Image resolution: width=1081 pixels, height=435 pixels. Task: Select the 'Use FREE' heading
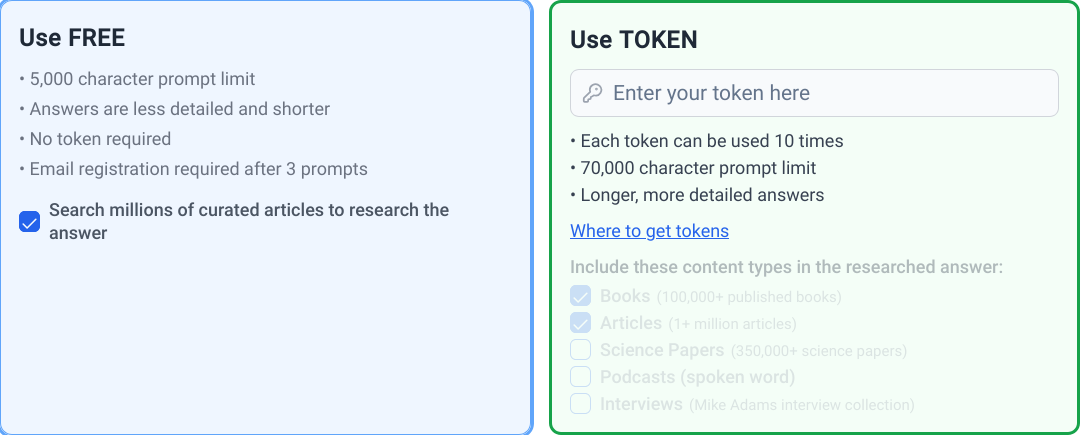click(x=72, y=38)
